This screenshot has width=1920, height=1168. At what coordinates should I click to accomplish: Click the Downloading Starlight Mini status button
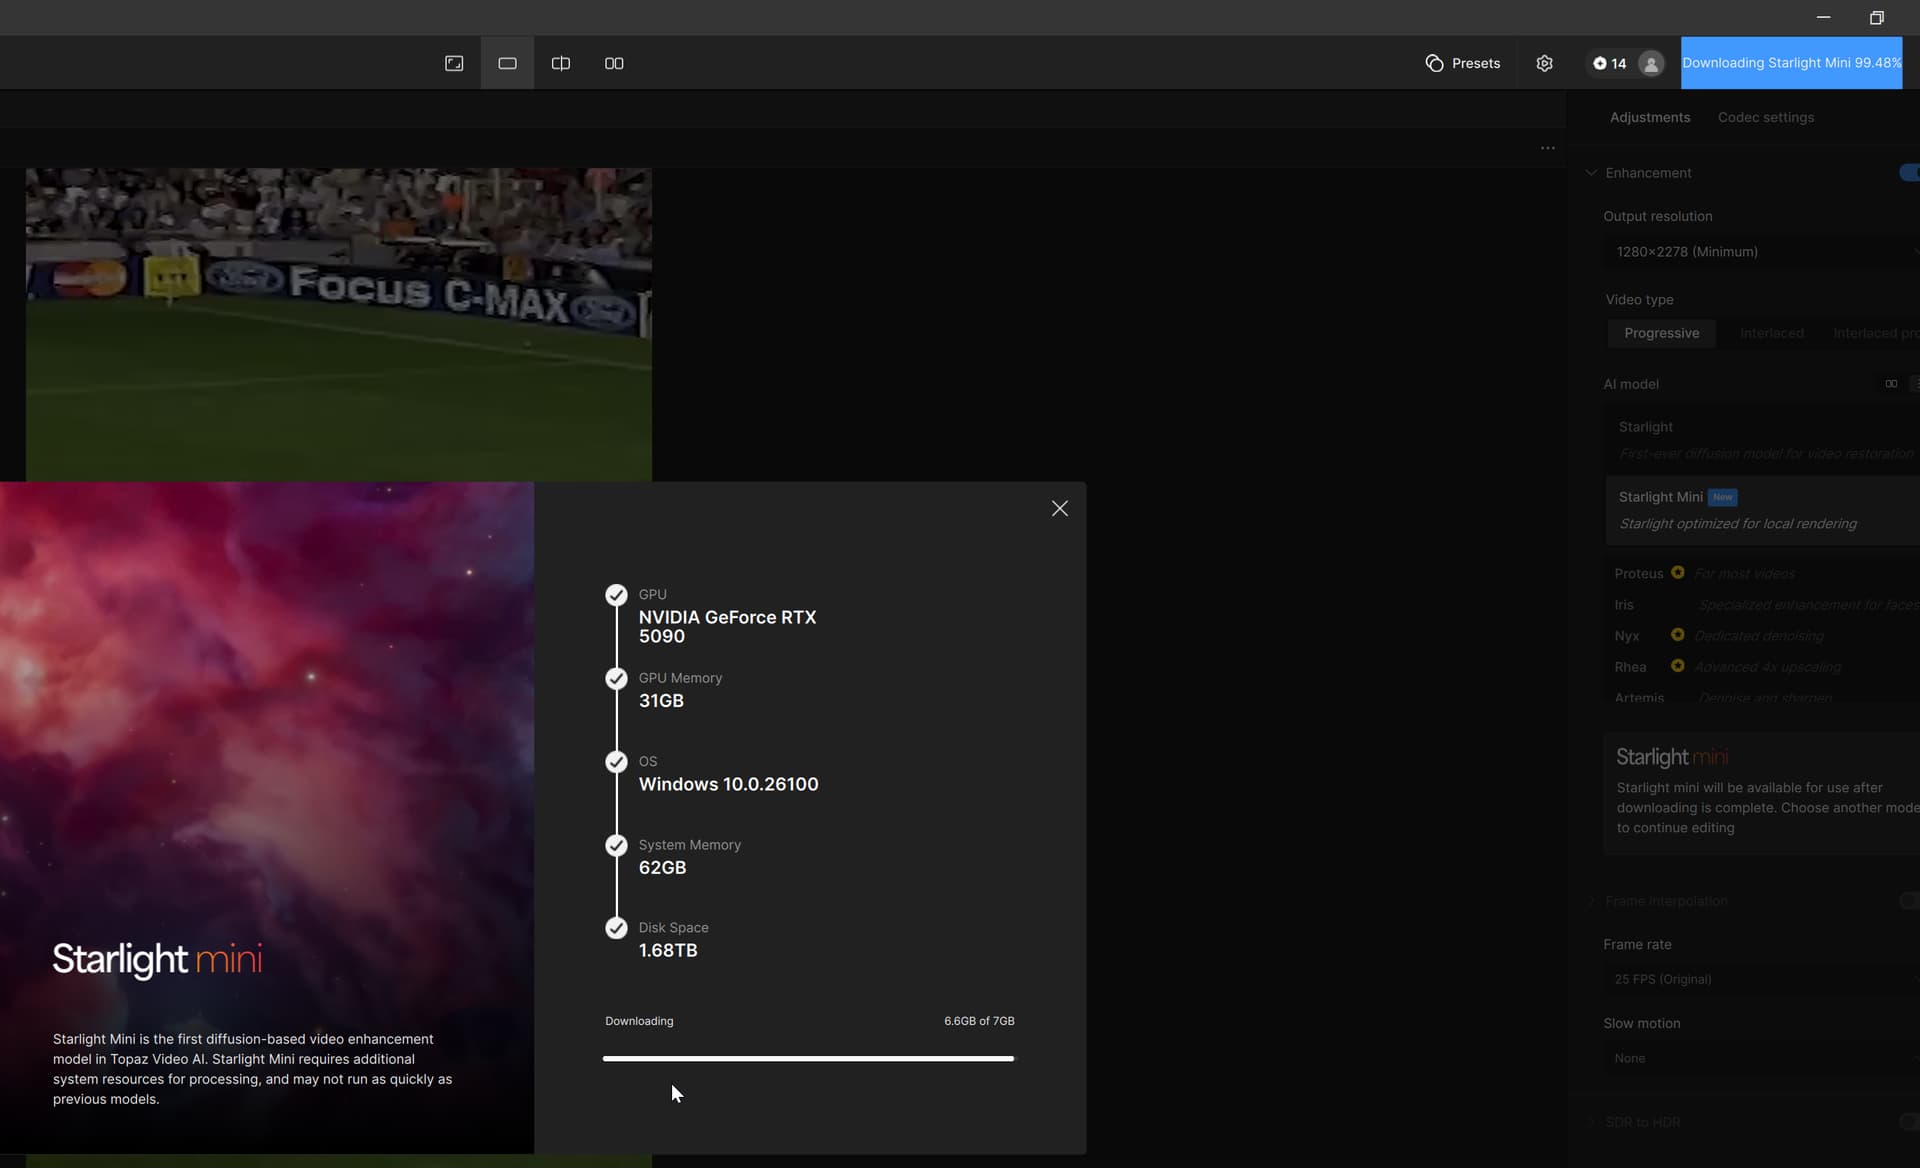click(x=1790, y=63)
